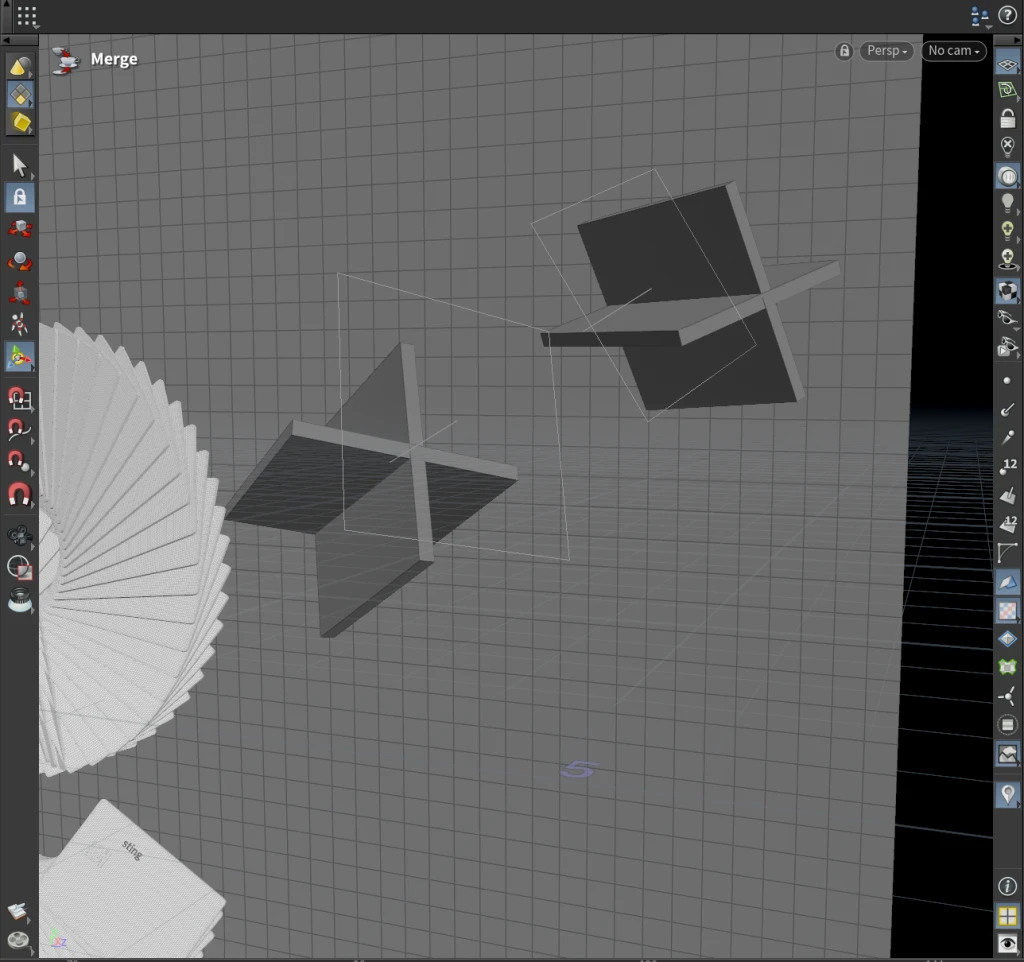Disable lighting crossed bulb icon
Image resolution: width=1024 pixels, height=962 pixels.
pos(1007,146)
